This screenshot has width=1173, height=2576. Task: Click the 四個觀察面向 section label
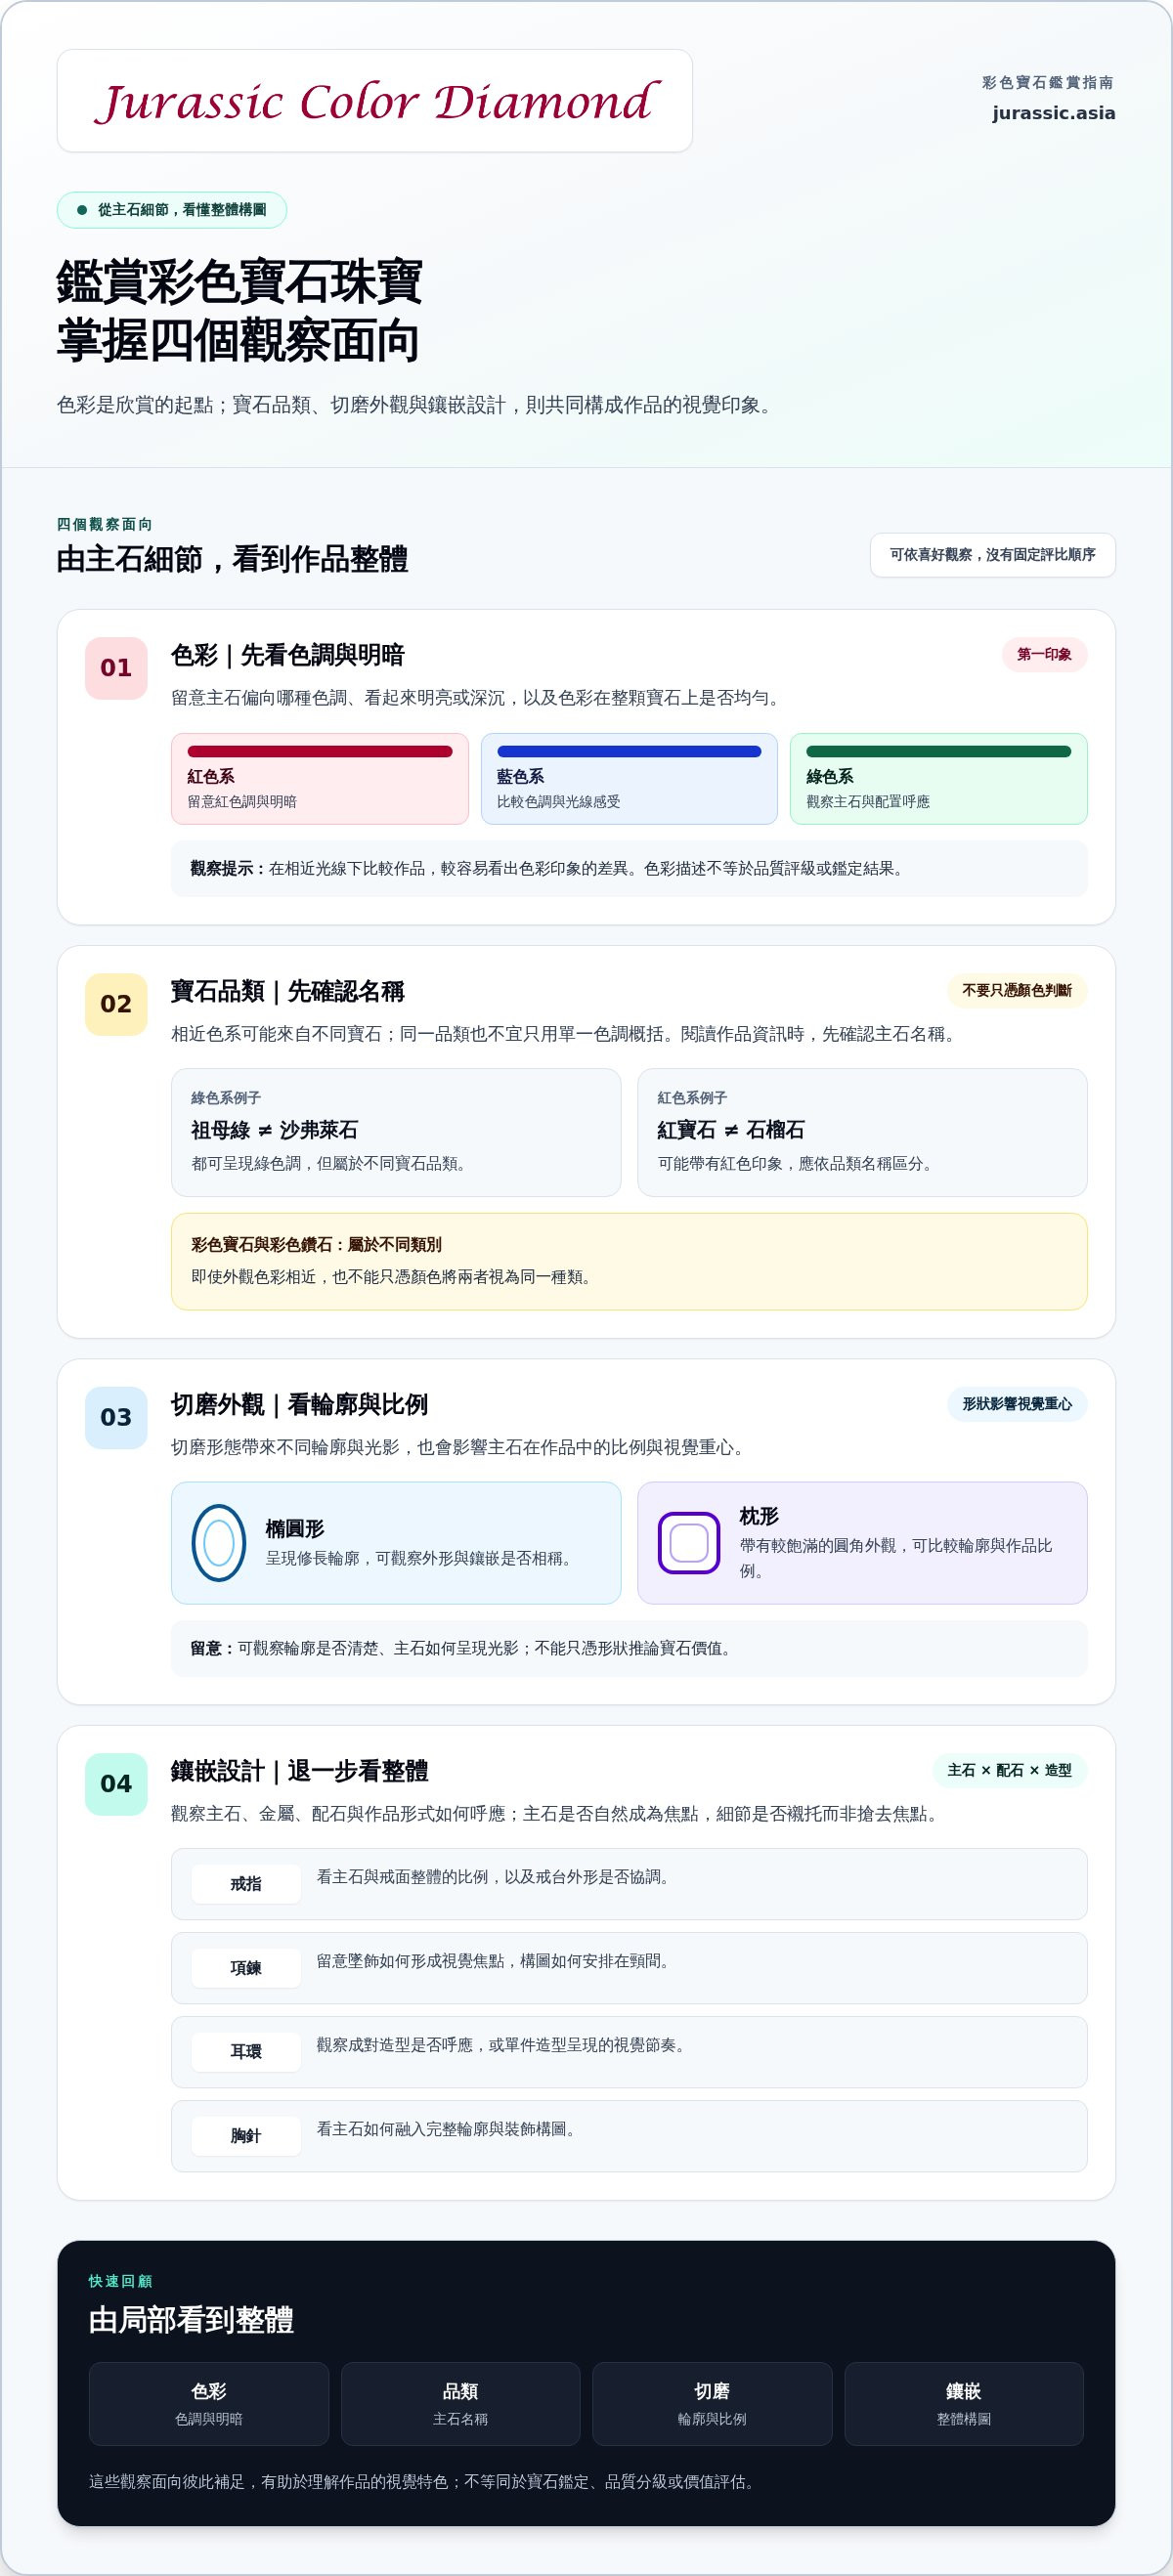point(104,524)
